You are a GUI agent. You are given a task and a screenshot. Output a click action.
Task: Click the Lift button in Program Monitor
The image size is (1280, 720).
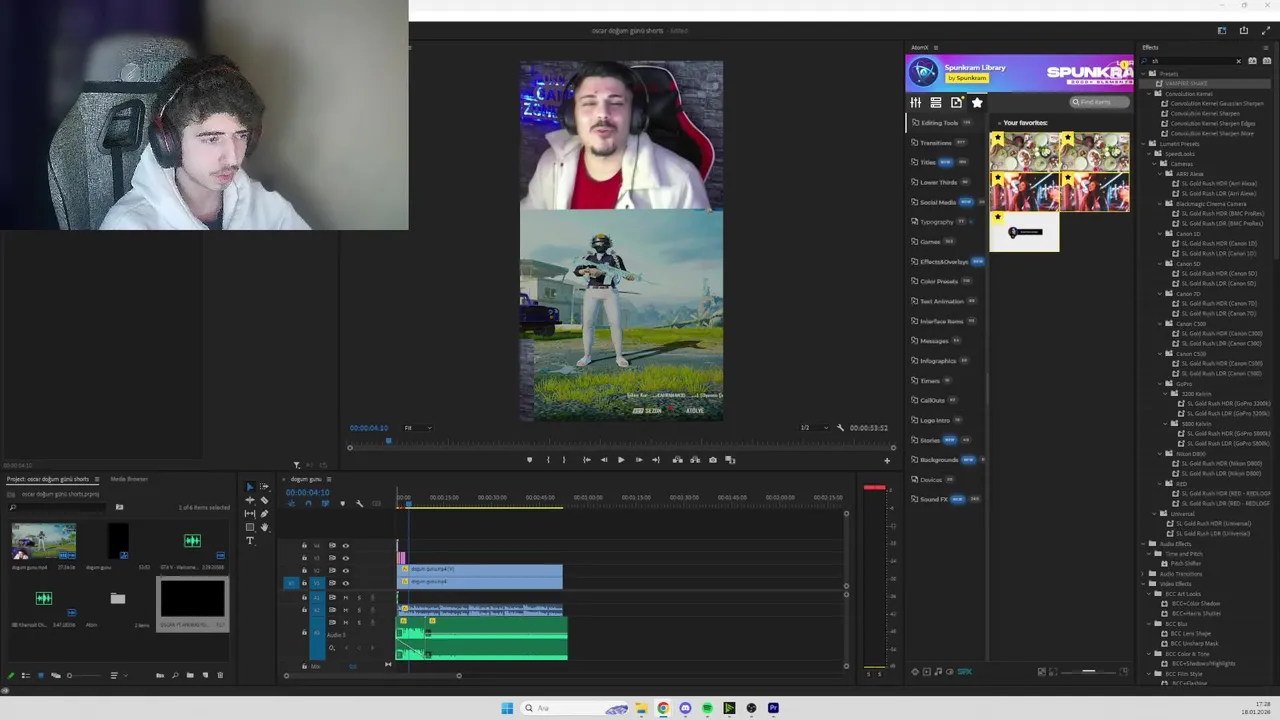tap(678, 460)
